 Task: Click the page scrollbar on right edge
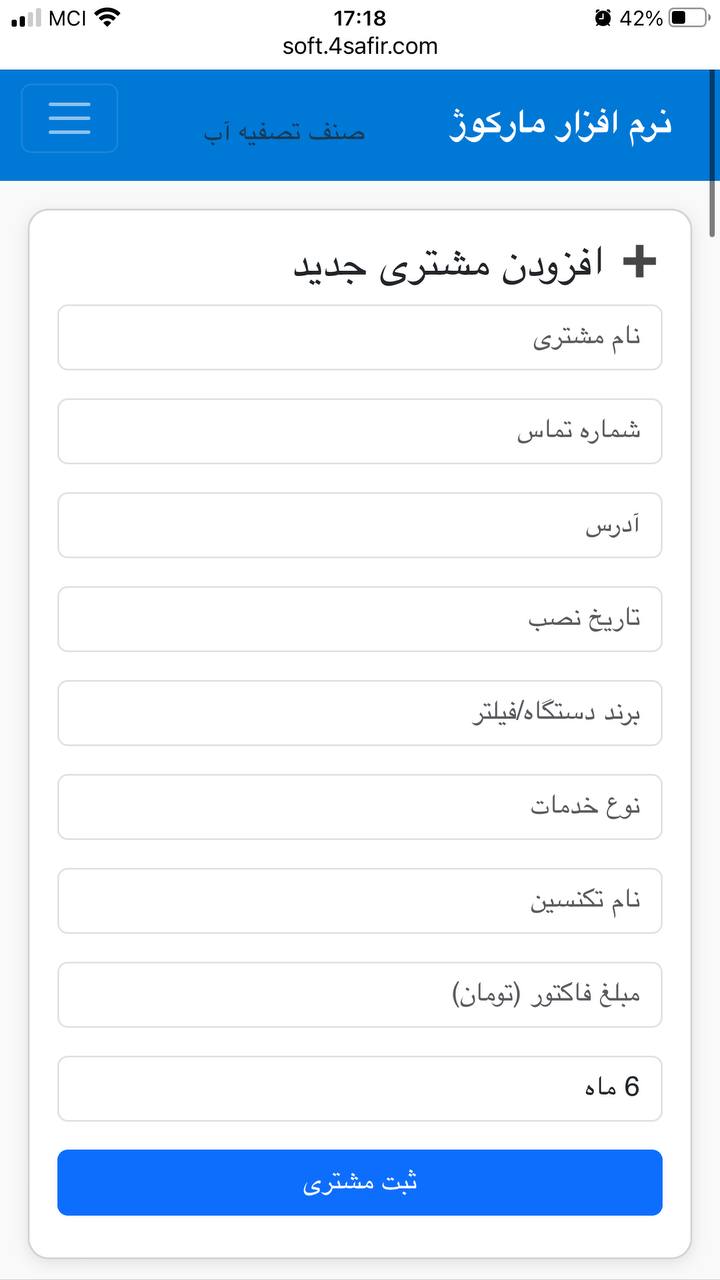(x=712, y=150)
